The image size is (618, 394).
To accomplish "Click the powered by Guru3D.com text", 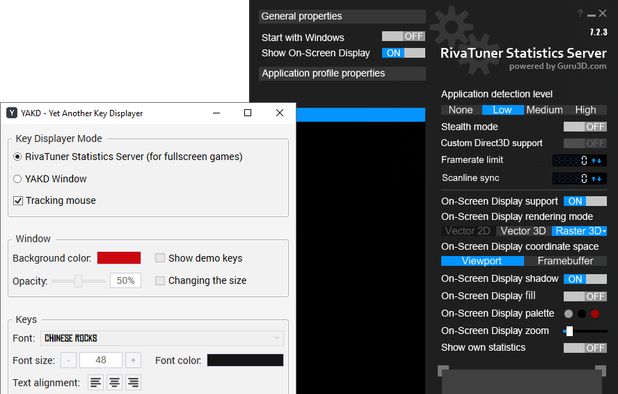I will point(558,66).
